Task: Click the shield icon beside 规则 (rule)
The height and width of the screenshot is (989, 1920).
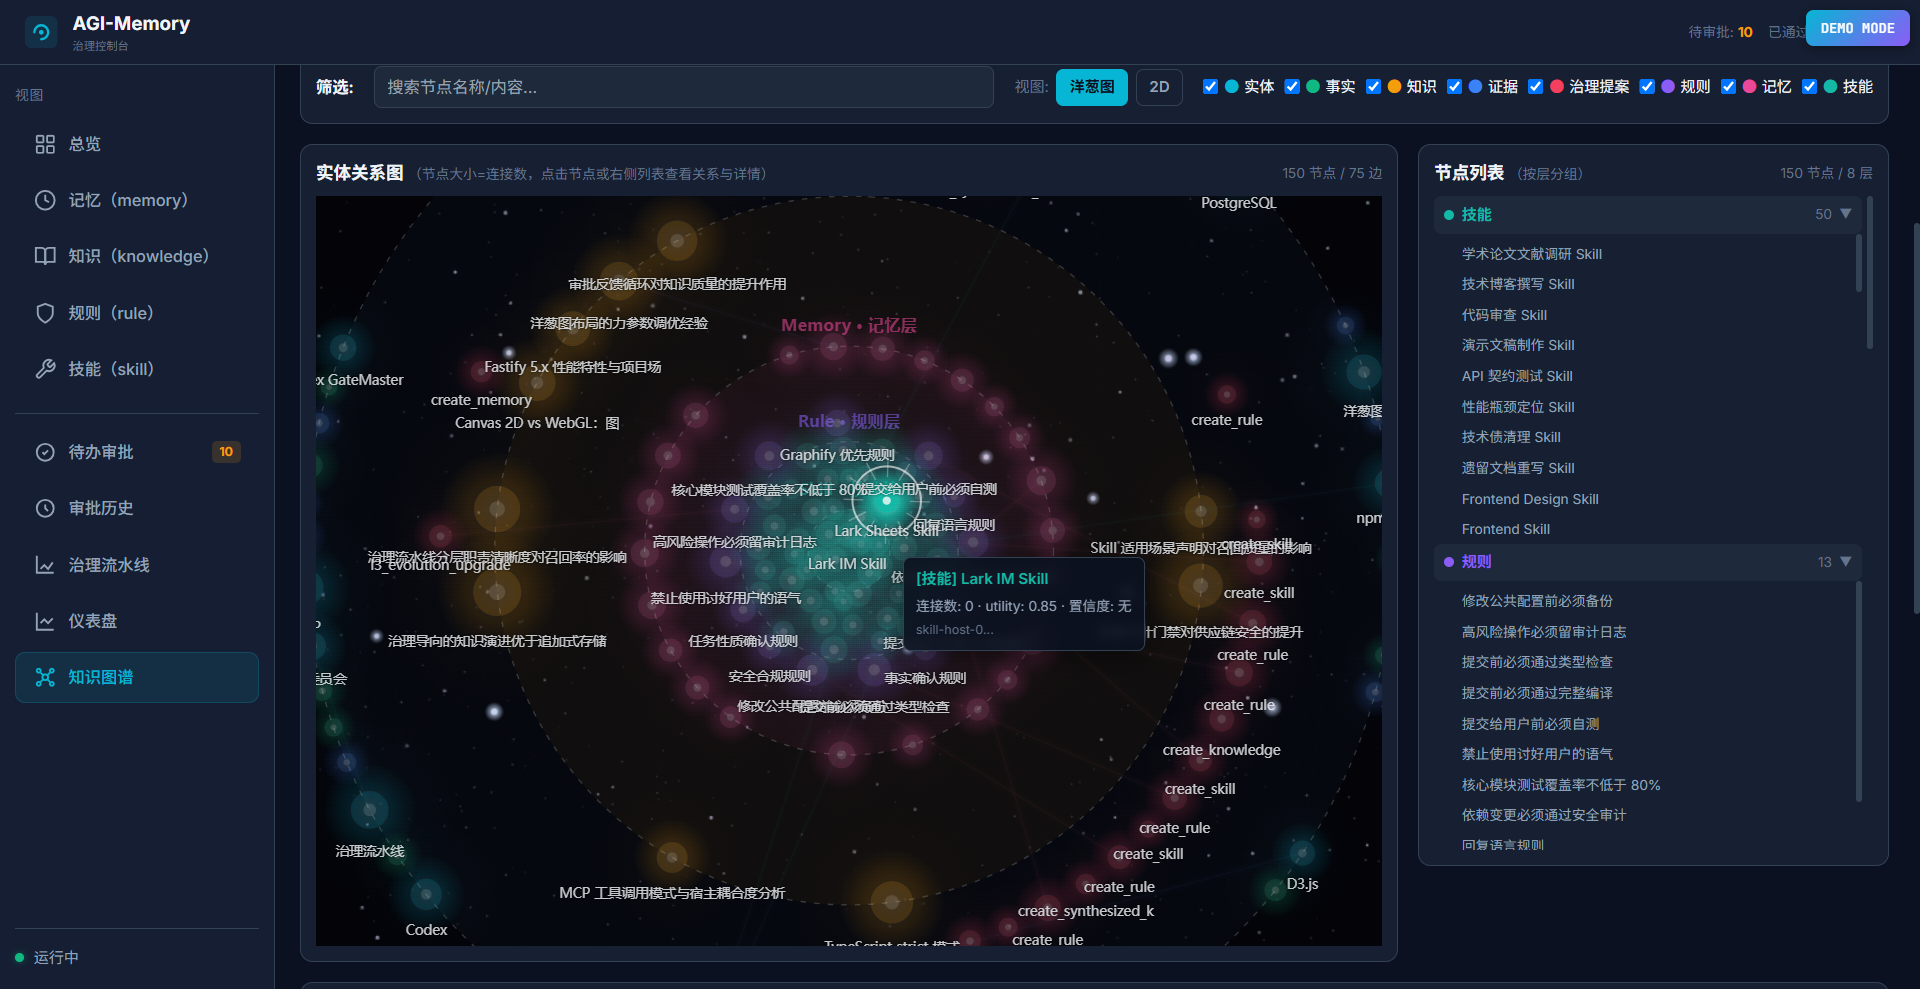Action: point(45,313)
